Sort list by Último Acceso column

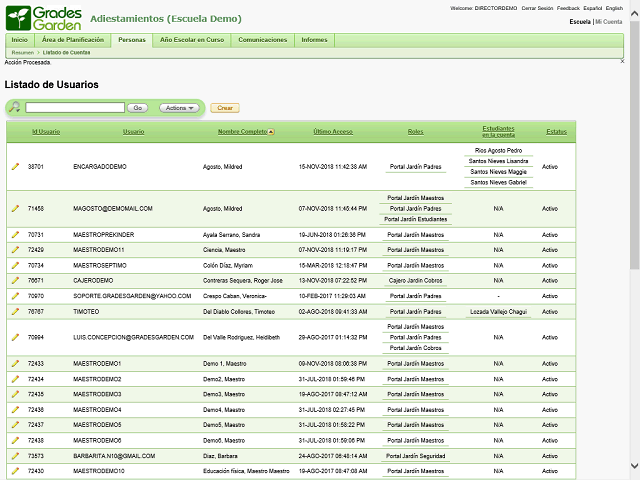pos(332,132)
